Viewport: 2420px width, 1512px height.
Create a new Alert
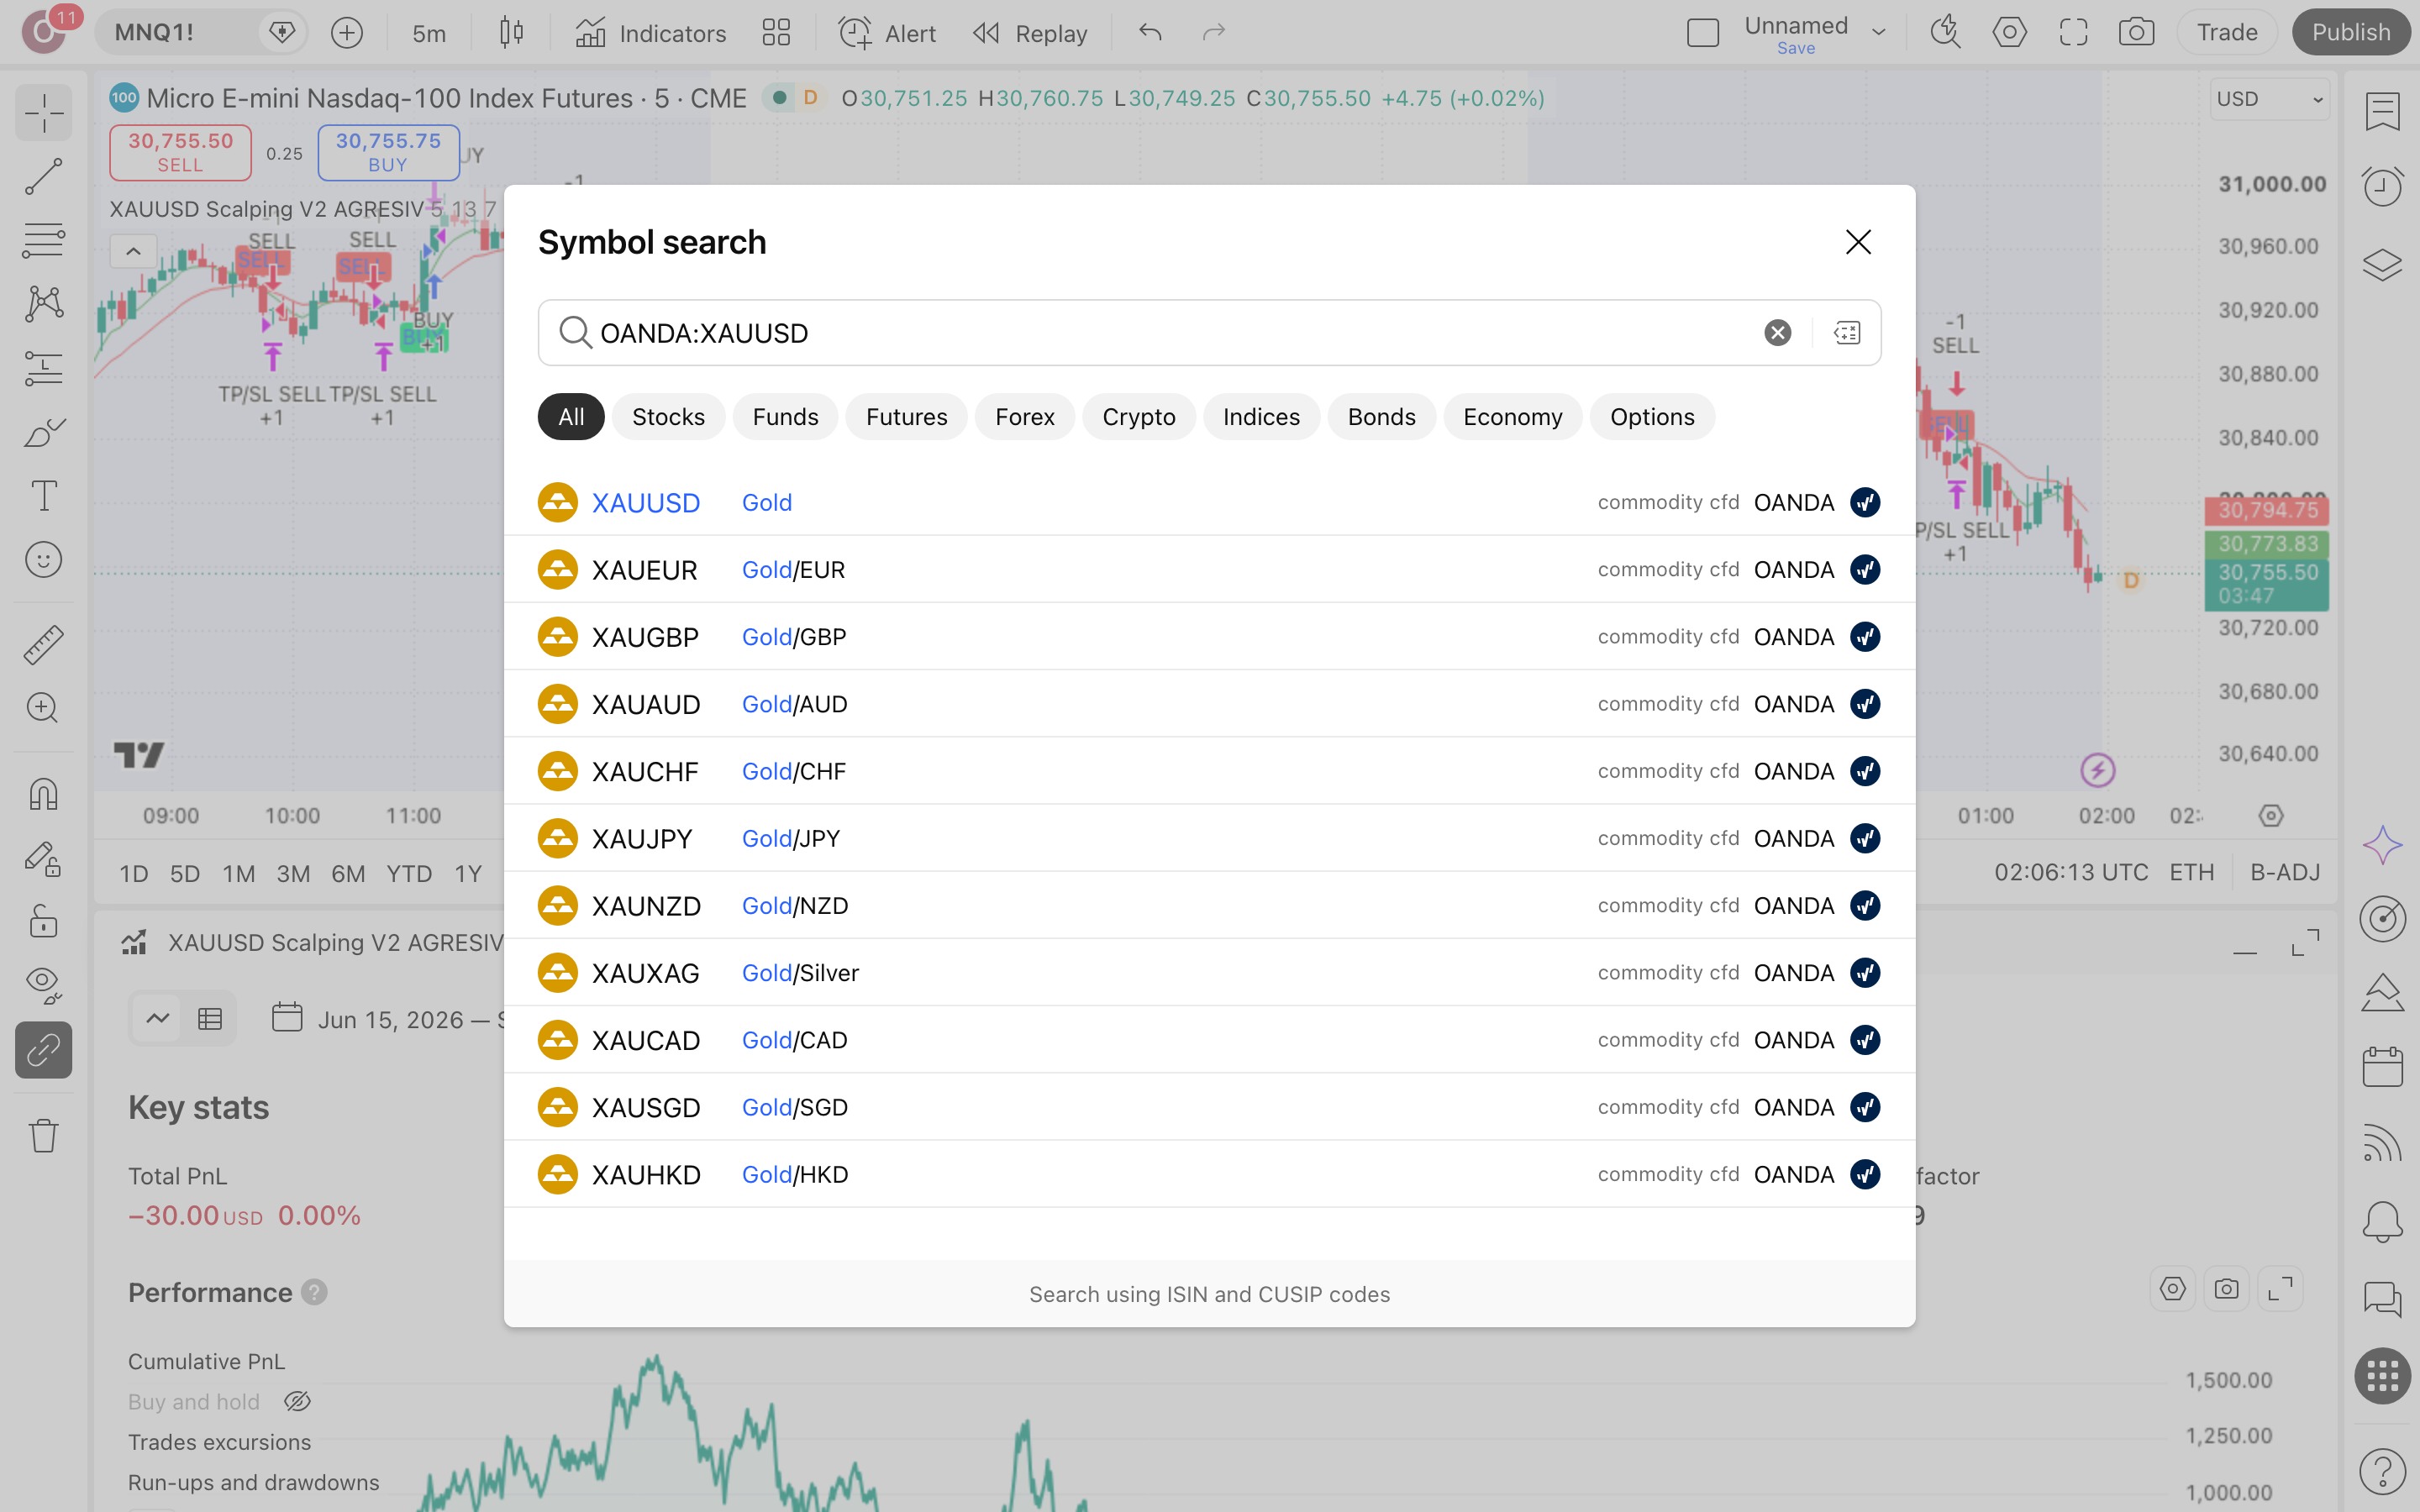coord(887,33)
